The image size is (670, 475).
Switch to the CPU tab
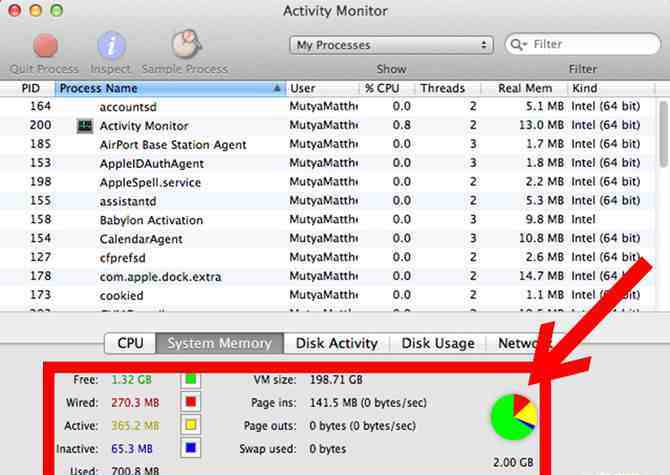[130, 343]
